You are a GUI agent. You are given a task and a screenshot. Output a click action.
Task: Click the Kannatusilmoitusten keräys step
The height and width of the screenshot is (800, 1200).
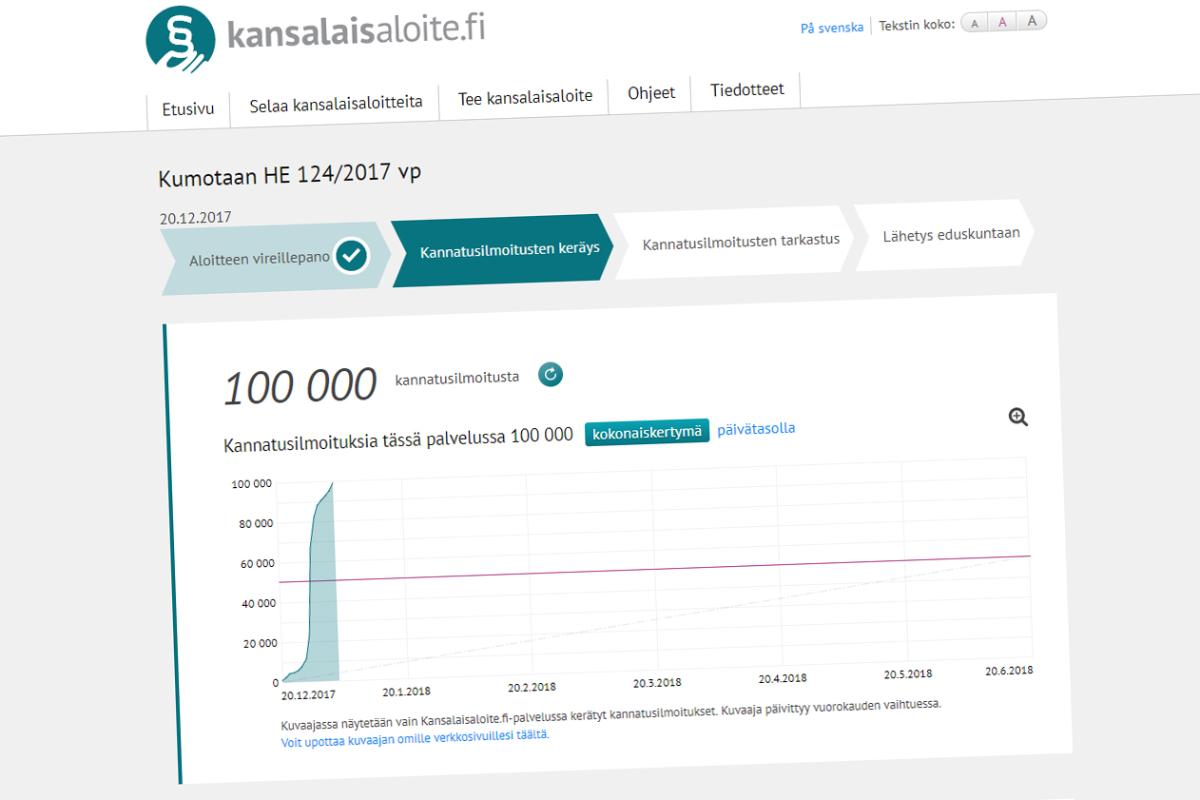pyautogui.click(x=502, y=250)
